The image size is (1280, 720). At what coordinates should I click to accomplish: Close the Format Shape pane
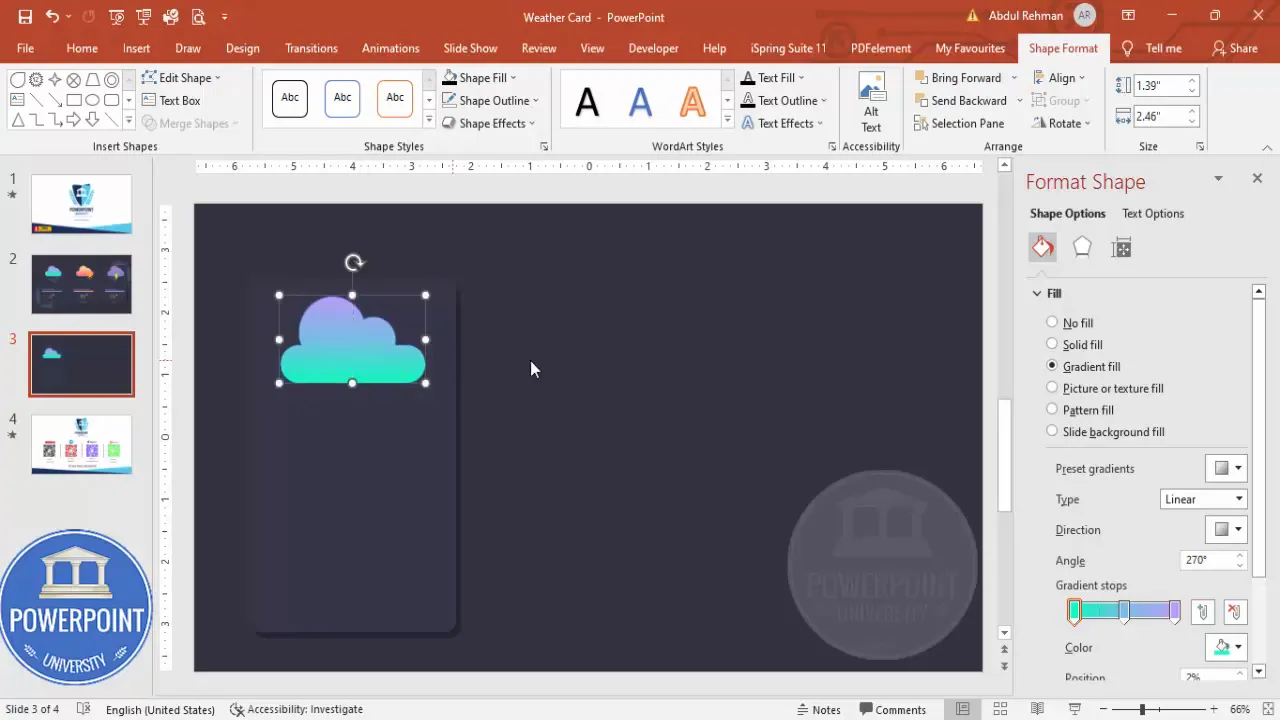[1257, 178]
